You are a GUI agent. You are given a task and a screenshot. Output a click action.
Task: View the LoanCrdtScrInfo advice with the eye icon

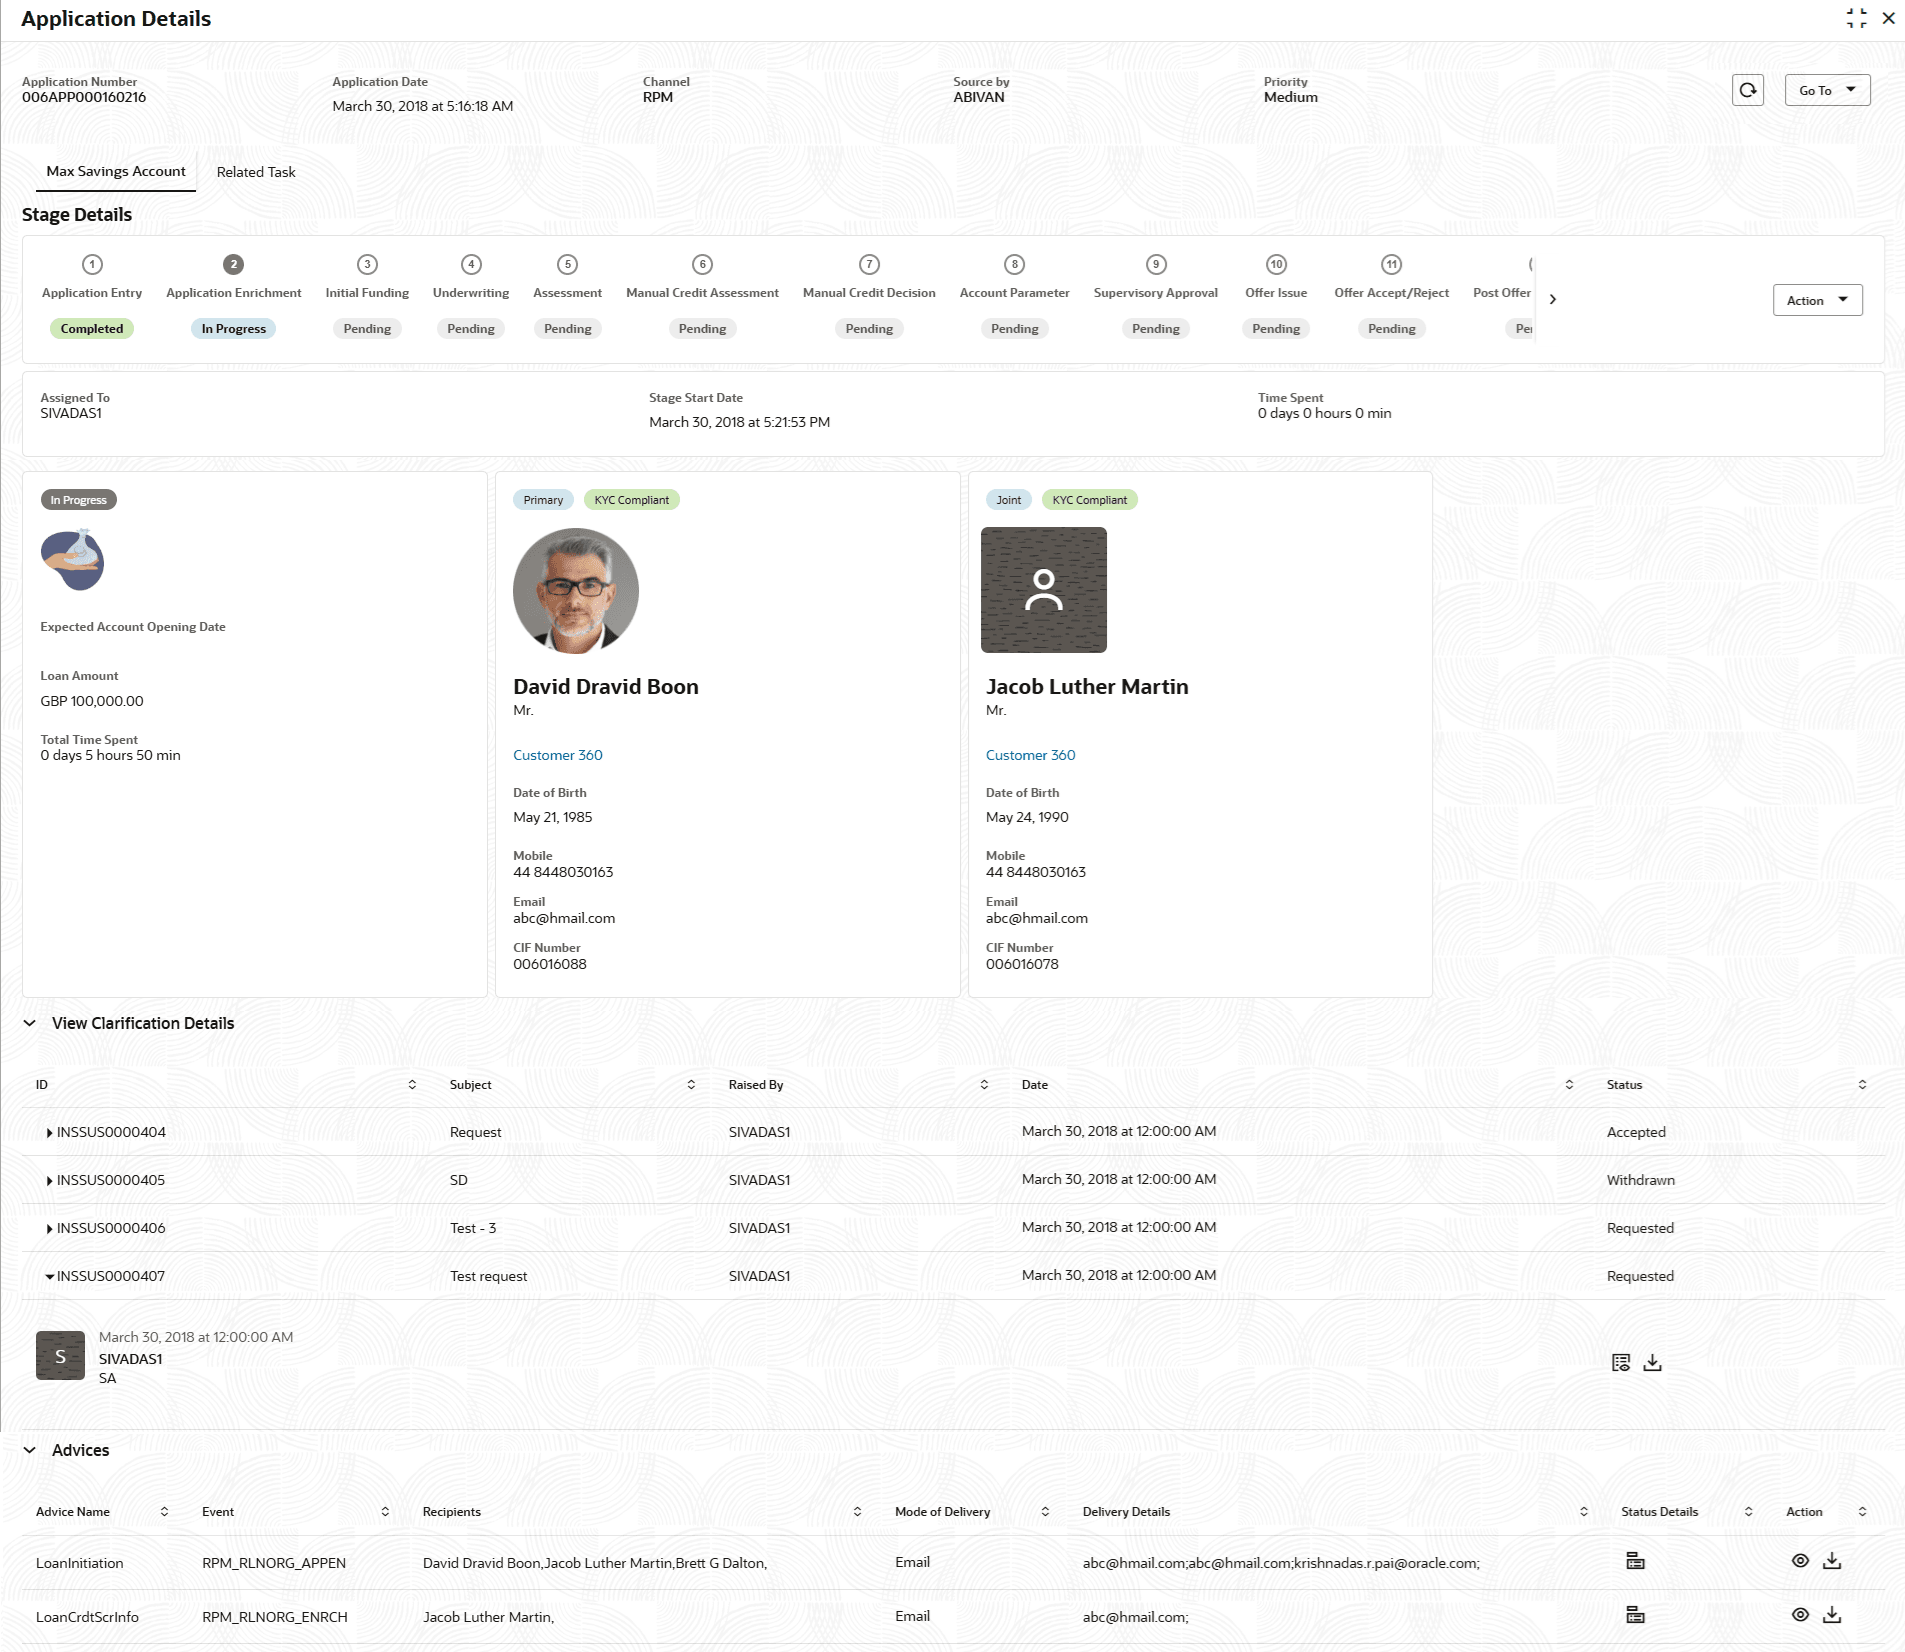coord(1800,1615)
